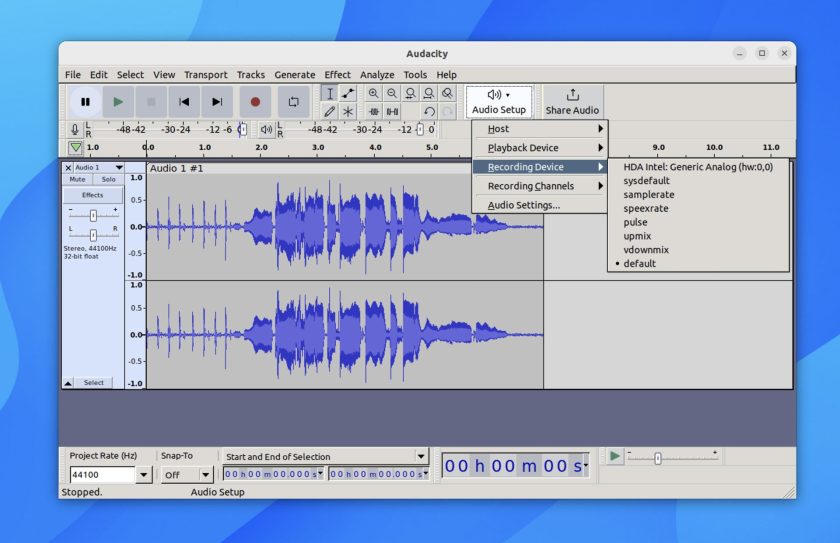Choose speexrate recording device
This screenshot has height=543, width=840.
tap(698, 208)
